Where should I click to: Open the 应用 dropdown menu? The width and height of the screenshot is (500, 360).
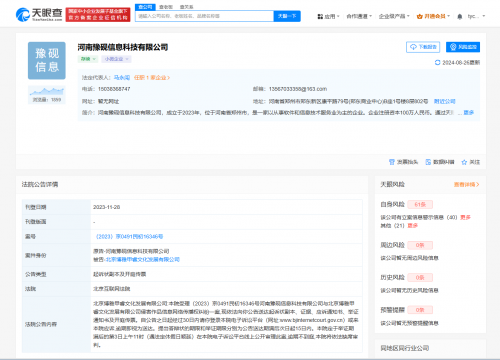[328, 16]
